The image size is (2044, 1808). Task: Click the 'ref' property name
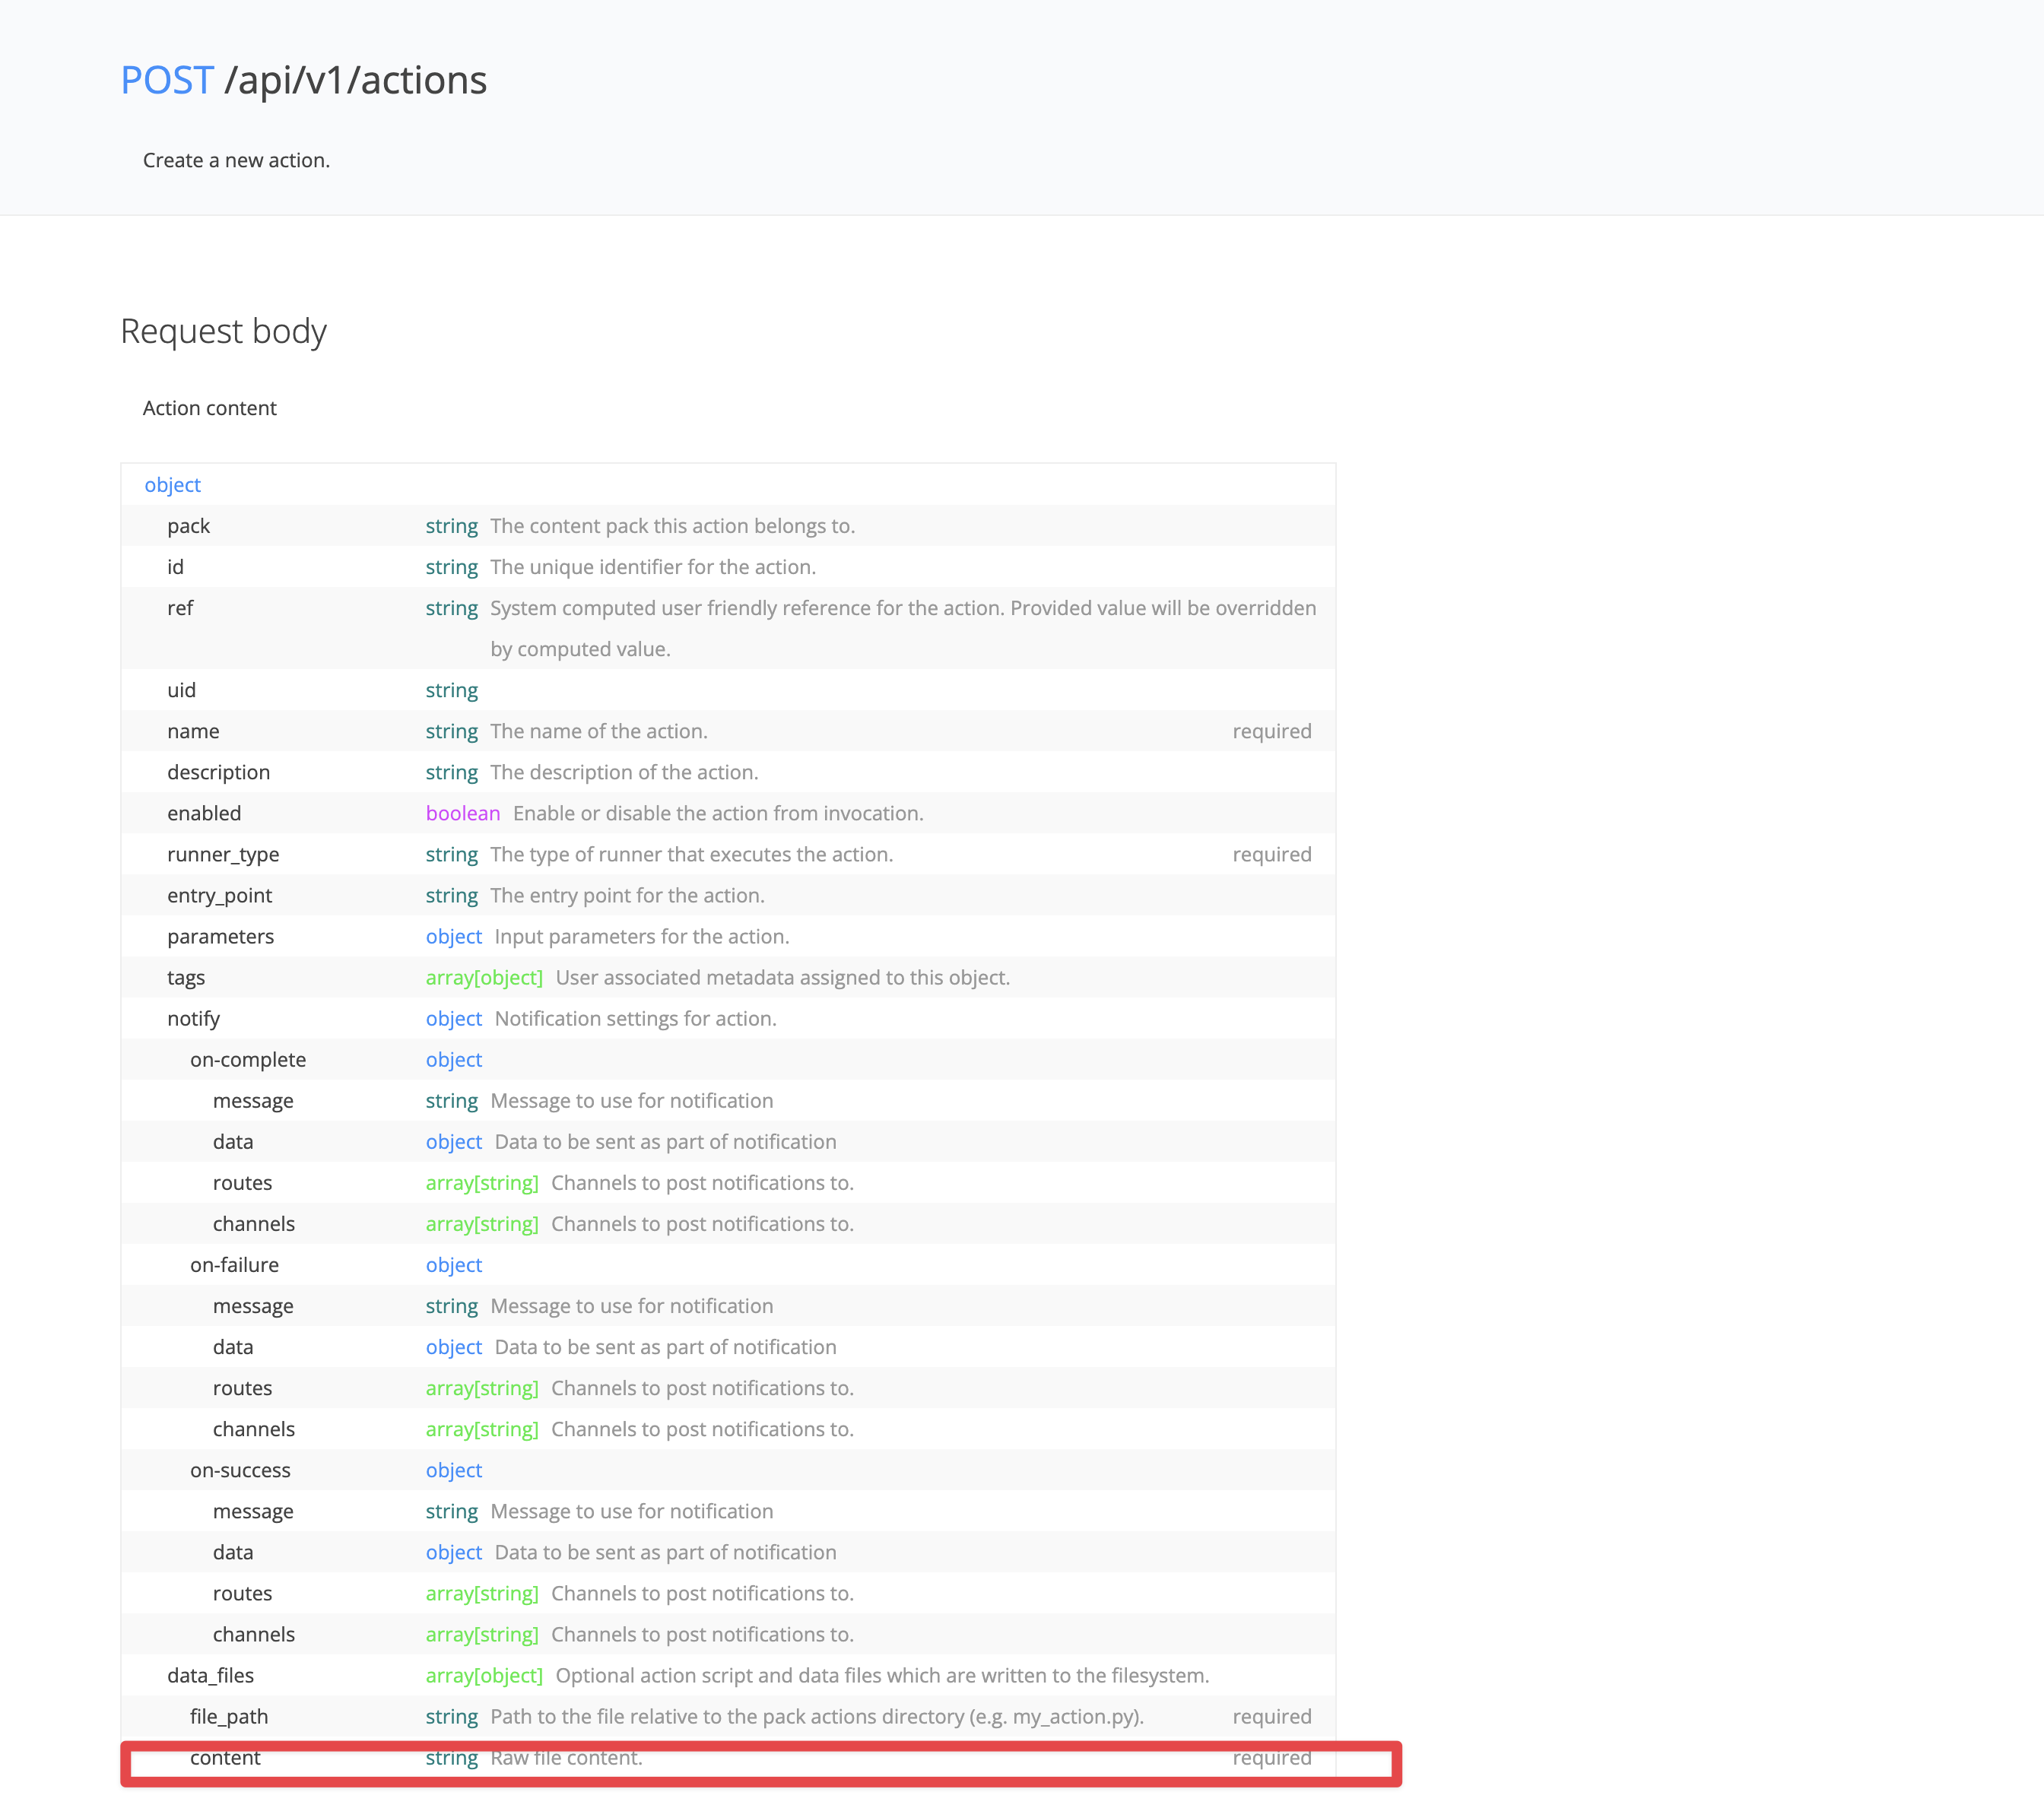[x=180, y=608]
